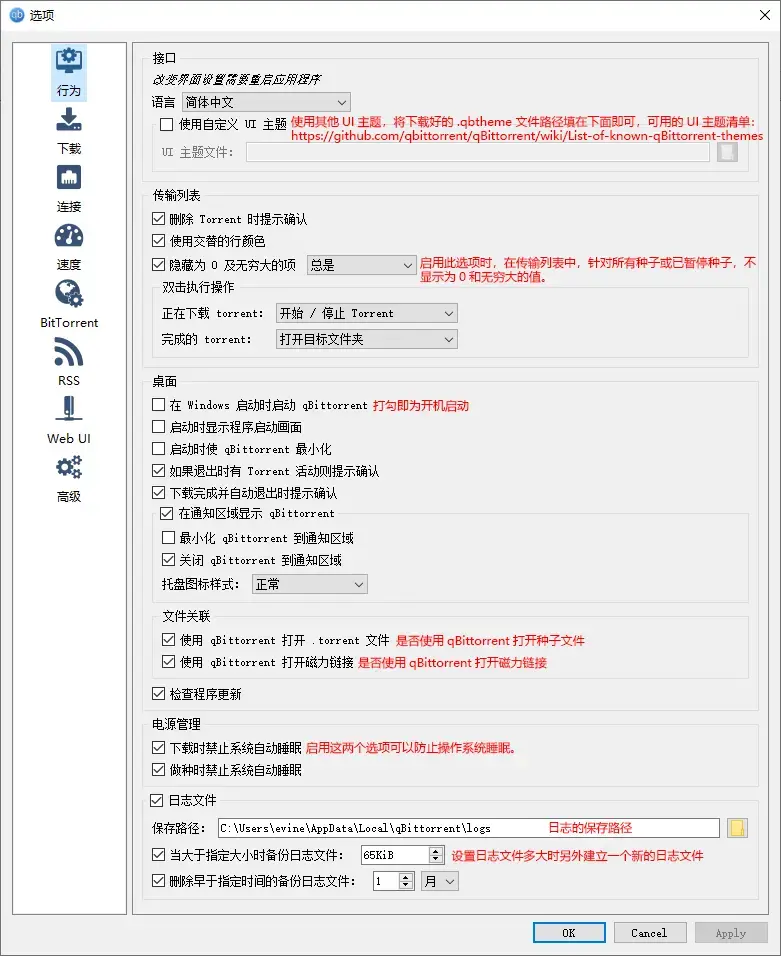Toggle 检查程序更新 checkbox

point(159,693)
